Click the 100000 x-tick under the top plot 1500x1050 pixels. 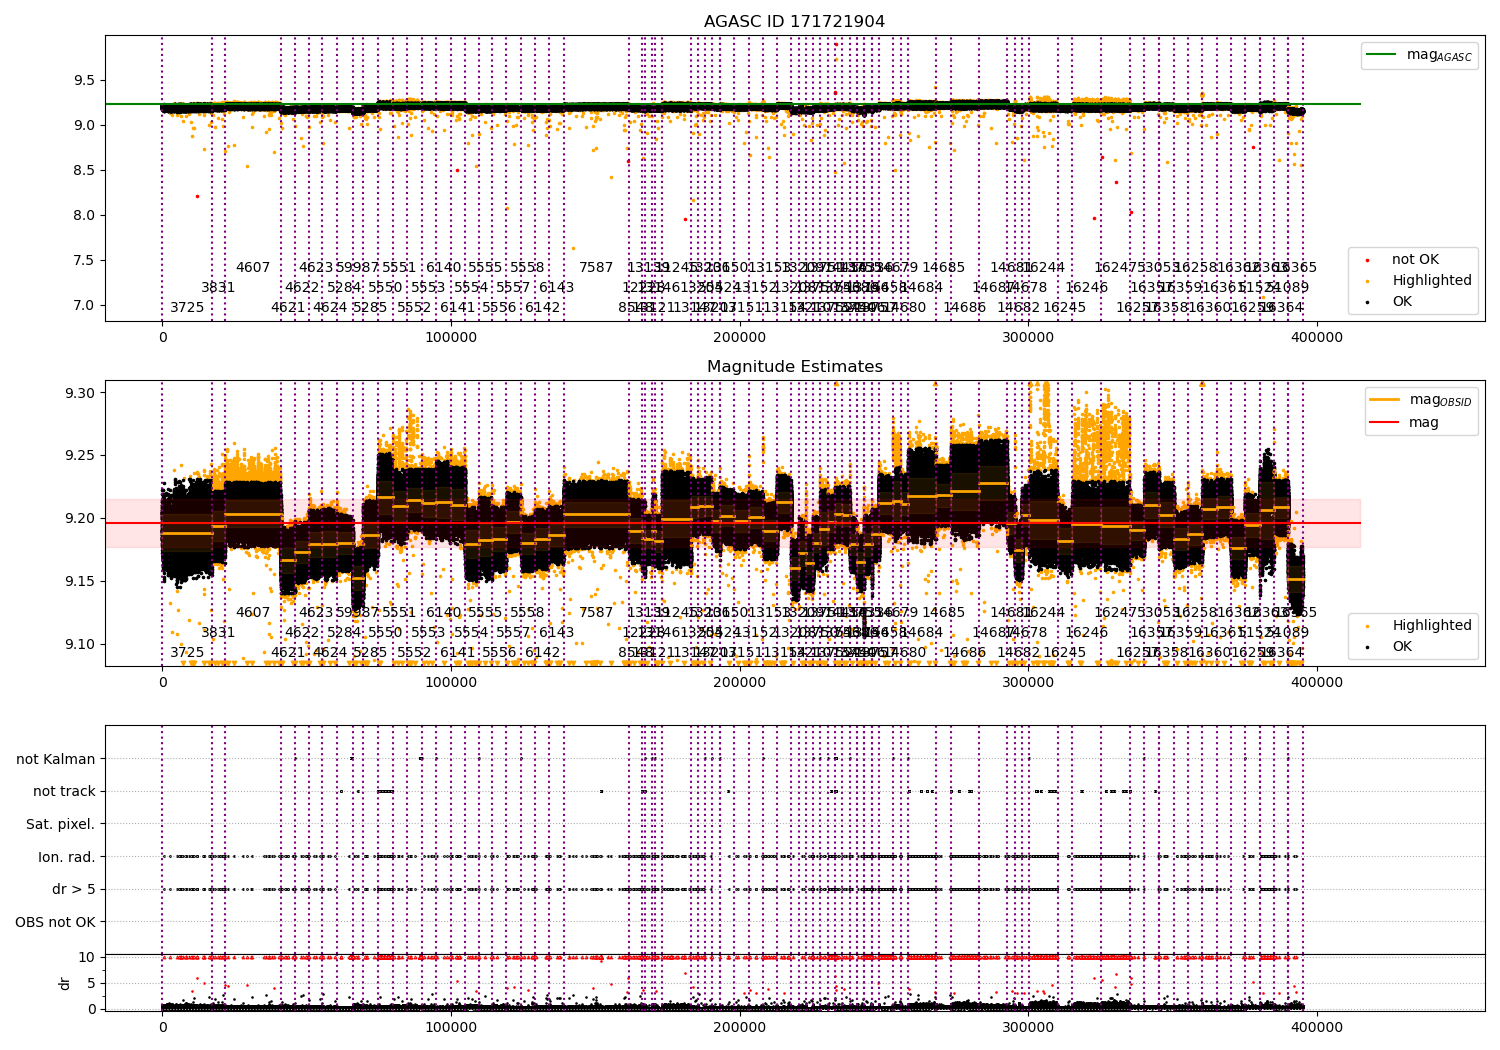click(451, 338)
